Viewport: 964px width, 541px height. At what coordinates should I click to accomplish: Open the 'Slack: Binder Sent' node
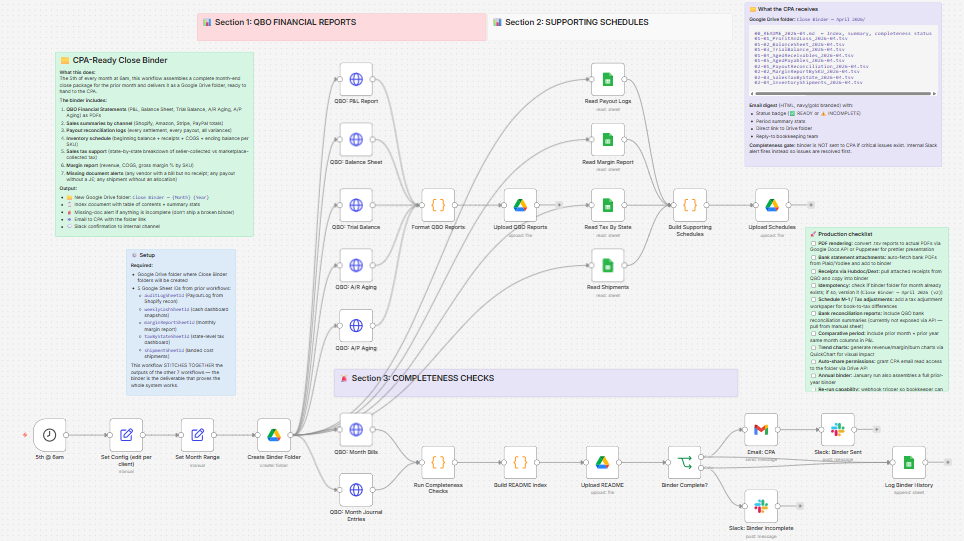[x=837, y=429]
